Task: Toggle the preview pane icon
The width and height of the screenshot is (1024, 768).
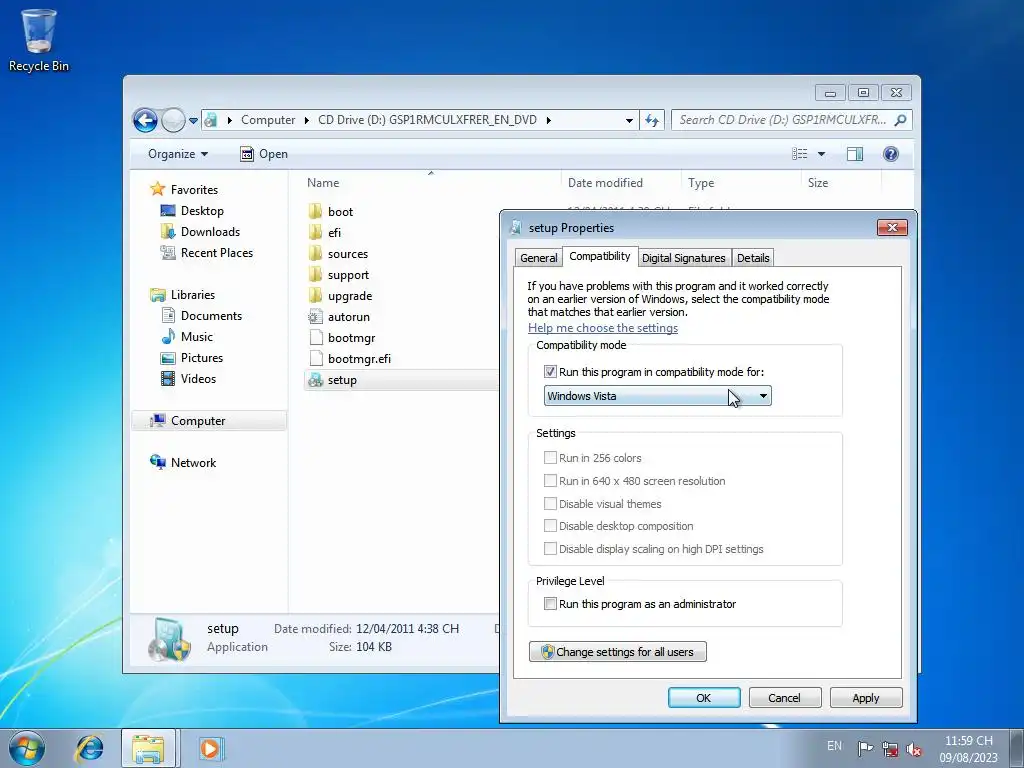Action: (x=854, y=154)
